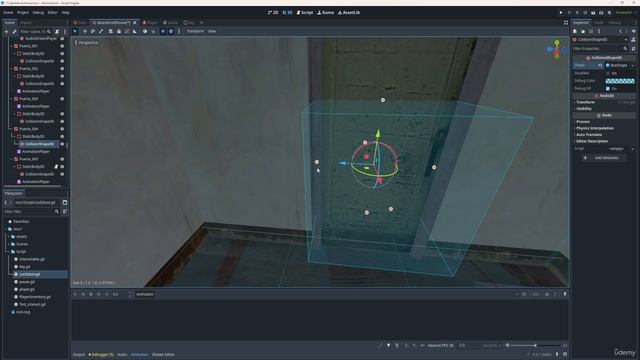Open the Perspective viewport menu button
This screenshot has width=640, height=360.
point(87,42)
